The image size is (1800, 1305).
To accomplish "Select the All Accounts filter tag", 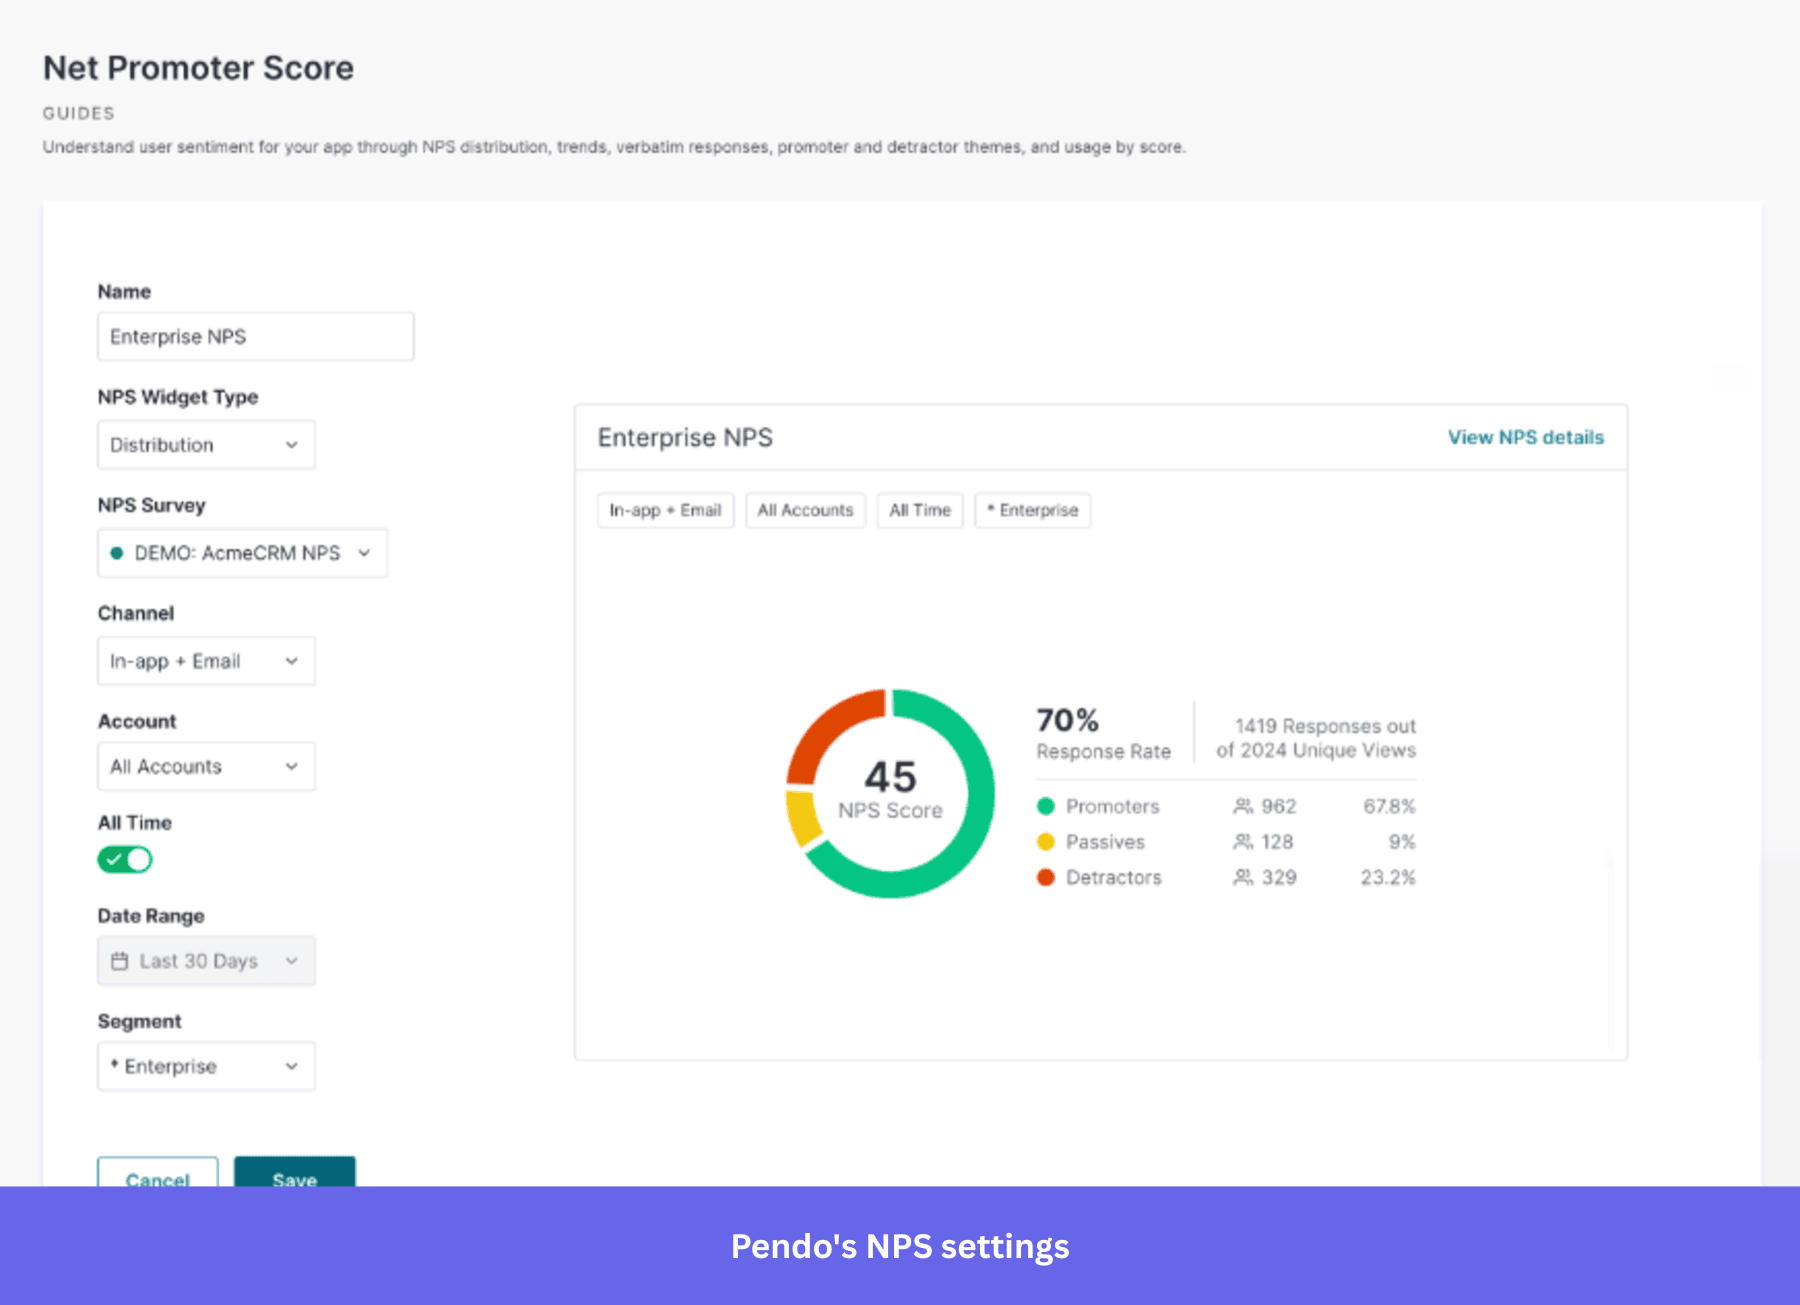I will [x=805, y=510].
